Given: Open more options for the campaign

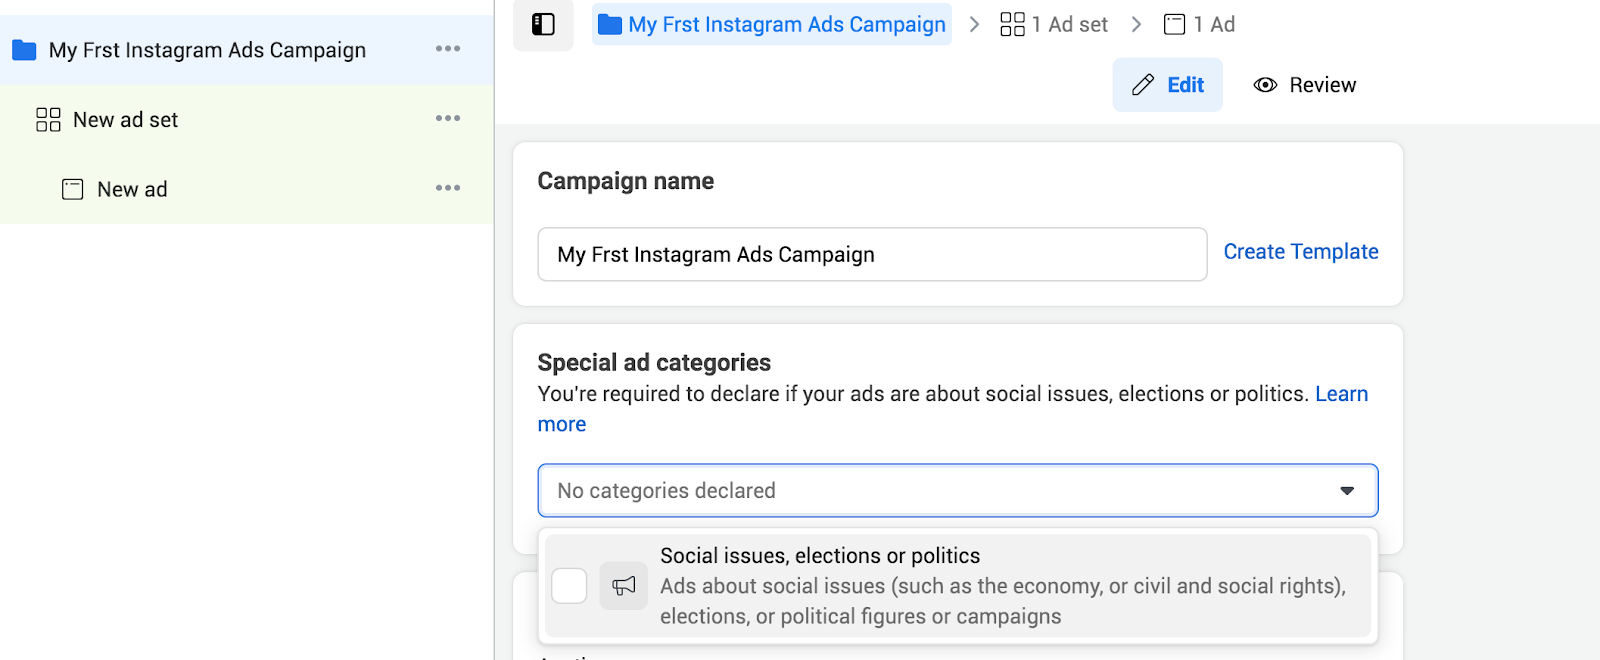Looking at the screenshot, I should 448,49.
